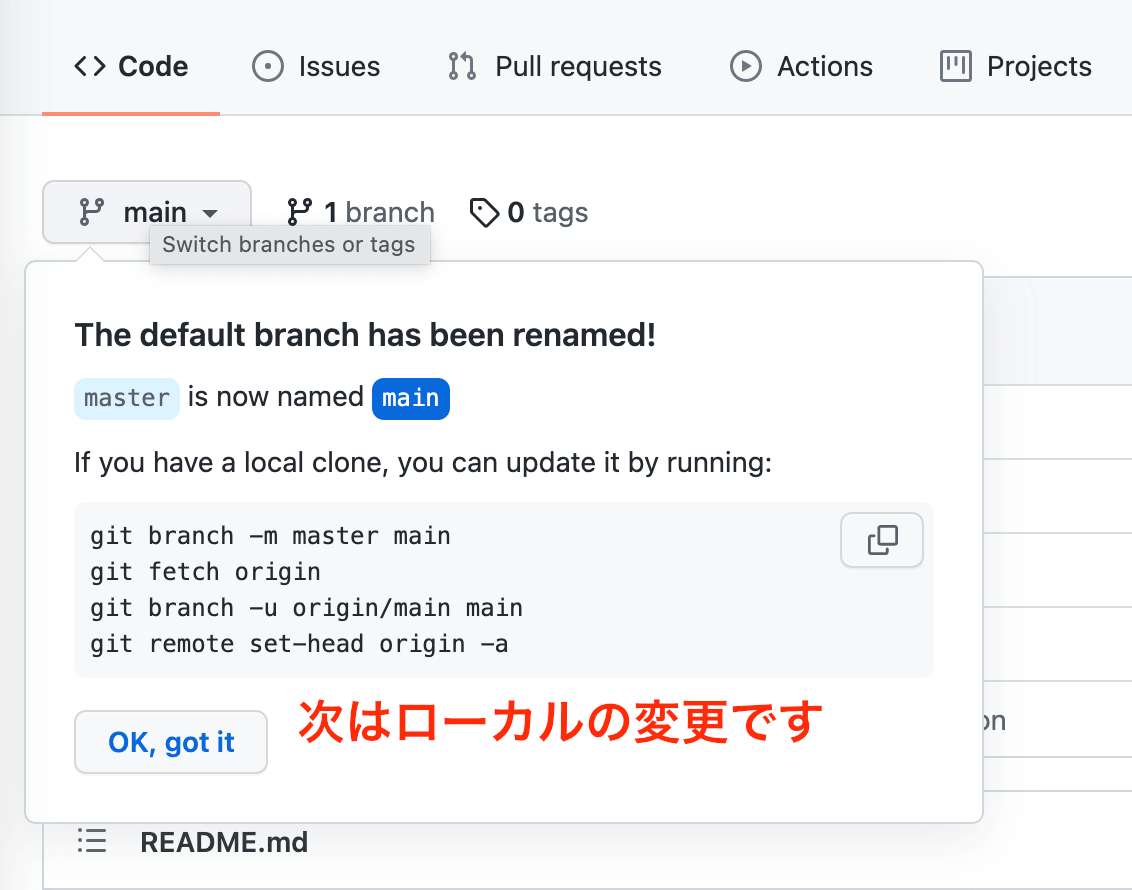1132x890 pixels.
Task: Click the 'git fetch origin' command line
Action: click(205, 572)
